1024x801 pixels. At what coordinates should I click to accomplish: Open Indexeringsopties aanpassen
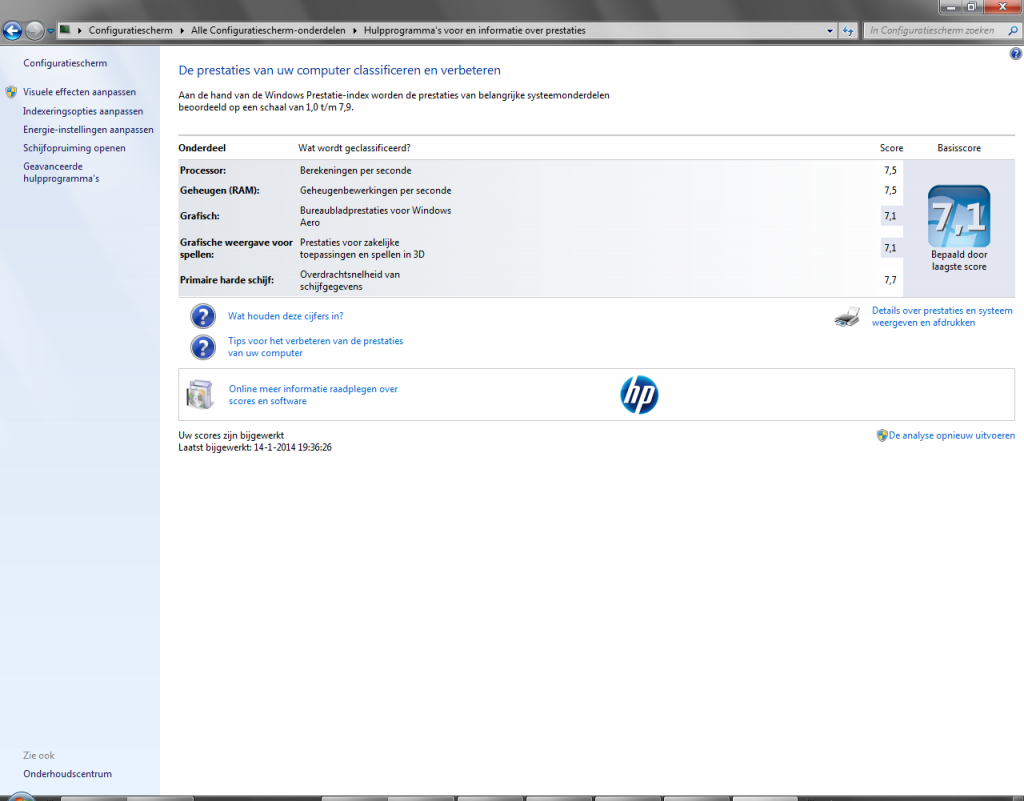[83, 112]
